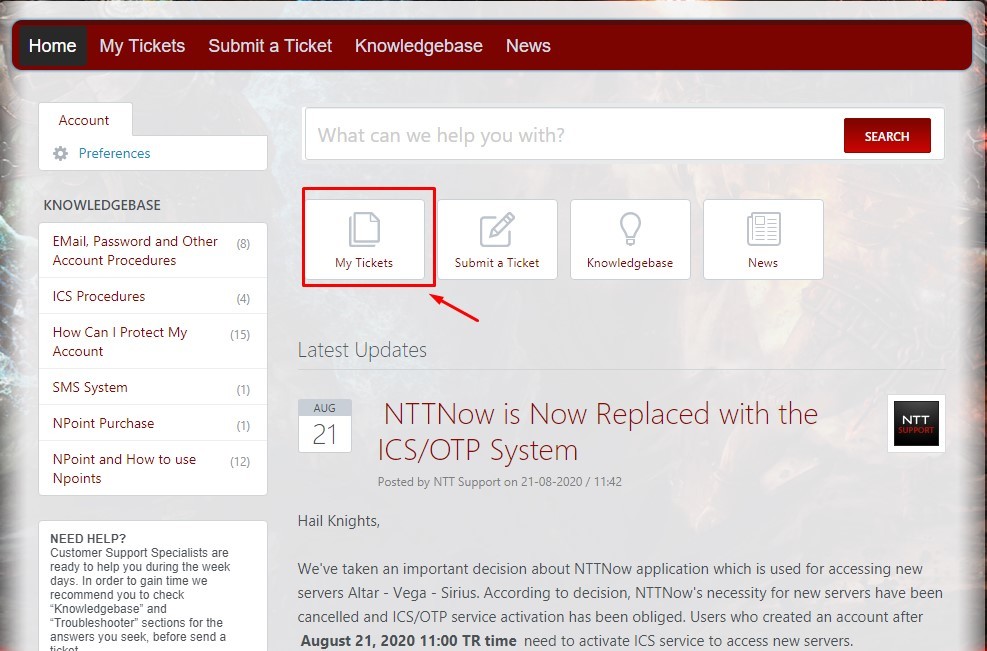Open the My Tickets stacked pages icon
This screenshot has width=987, height=651.
364,229
